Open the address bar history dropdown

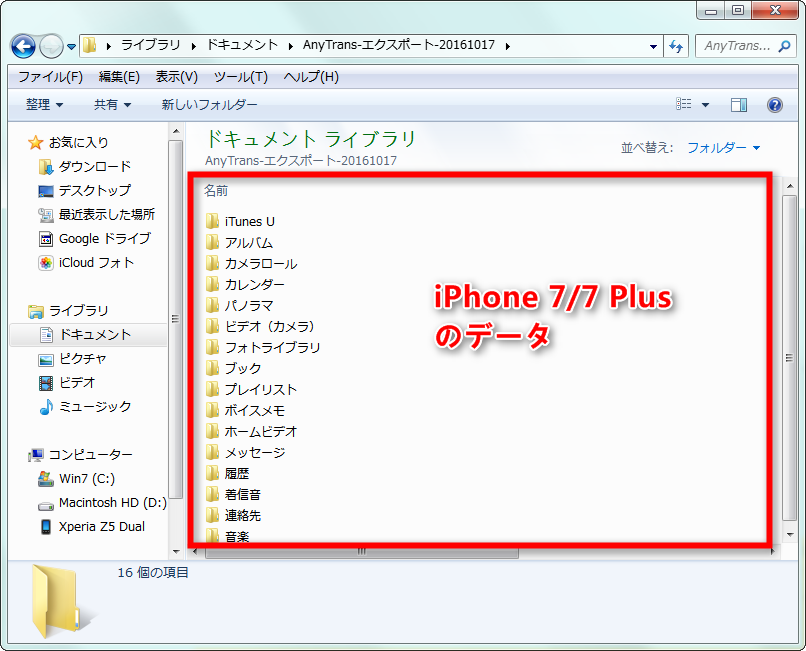(x=653, y=46)
